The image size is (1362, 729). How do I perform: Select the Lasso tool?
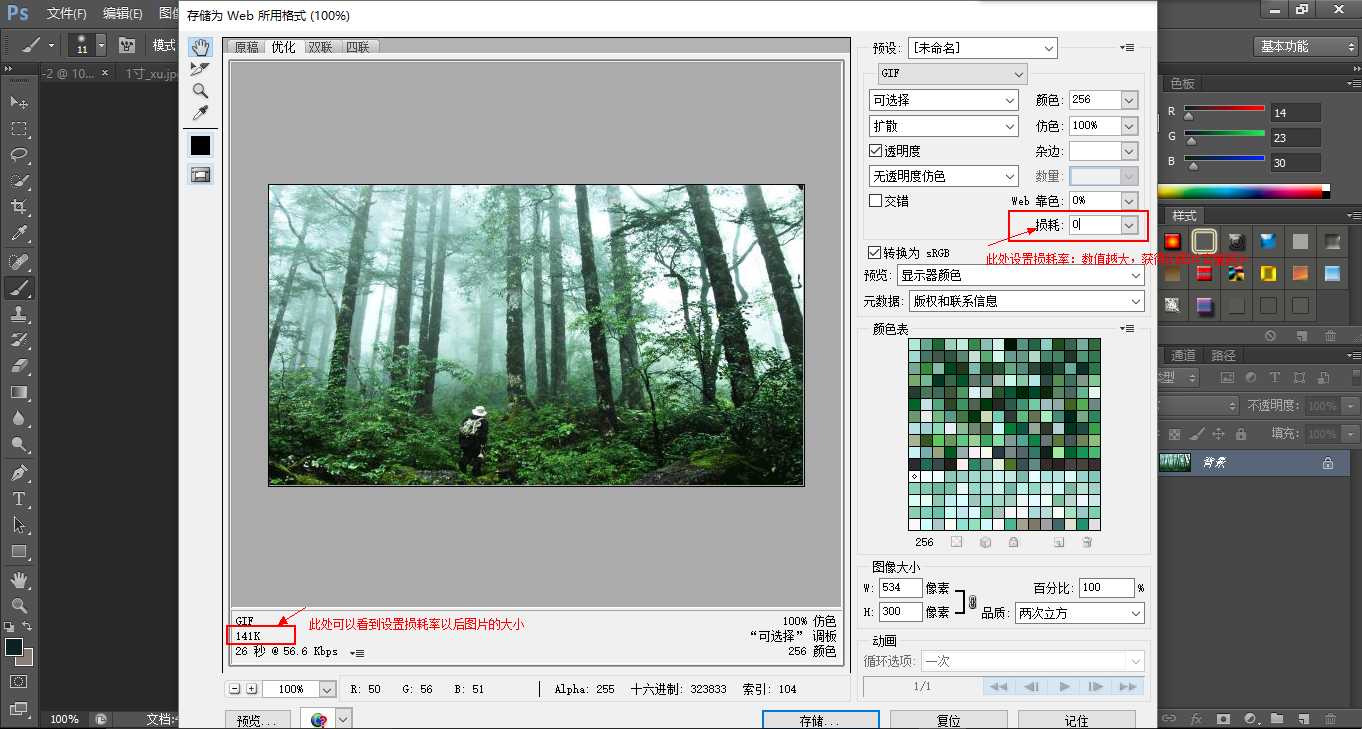19,154
